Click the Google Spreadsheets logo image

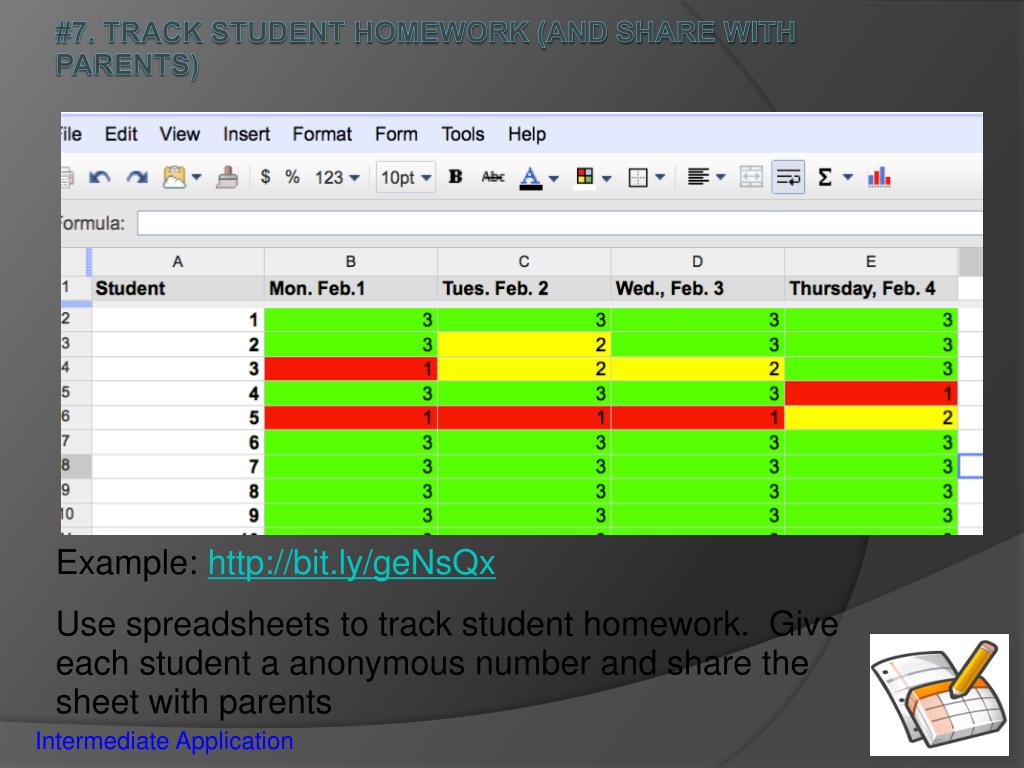tap(940, 695)
